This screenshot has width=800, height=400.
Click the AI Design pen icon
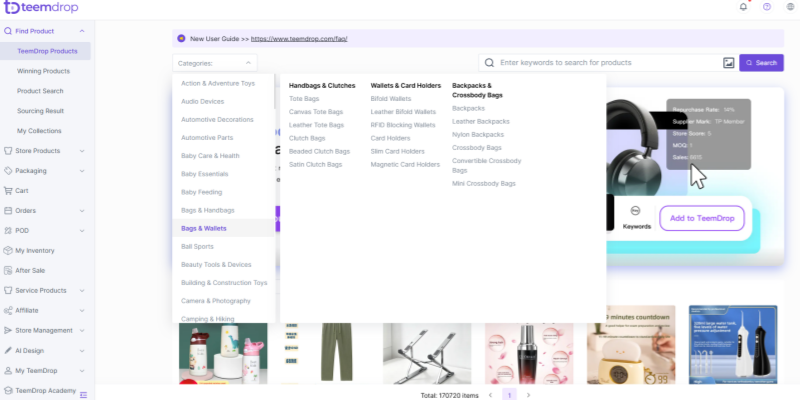click(8, 351)
